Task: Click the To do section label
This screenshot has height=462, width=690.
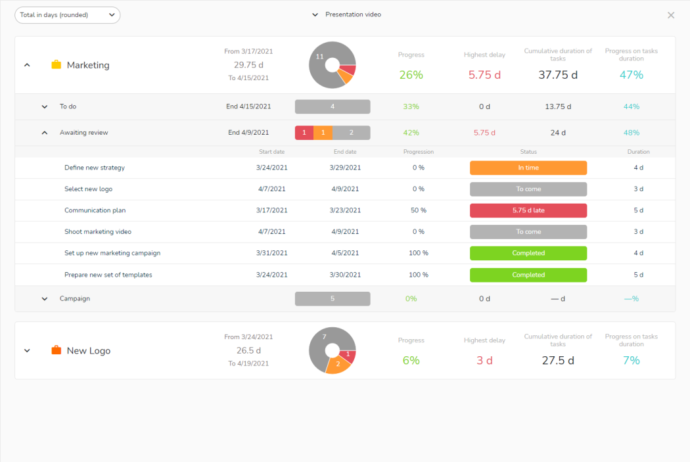Action: click(x=68, y=106)
